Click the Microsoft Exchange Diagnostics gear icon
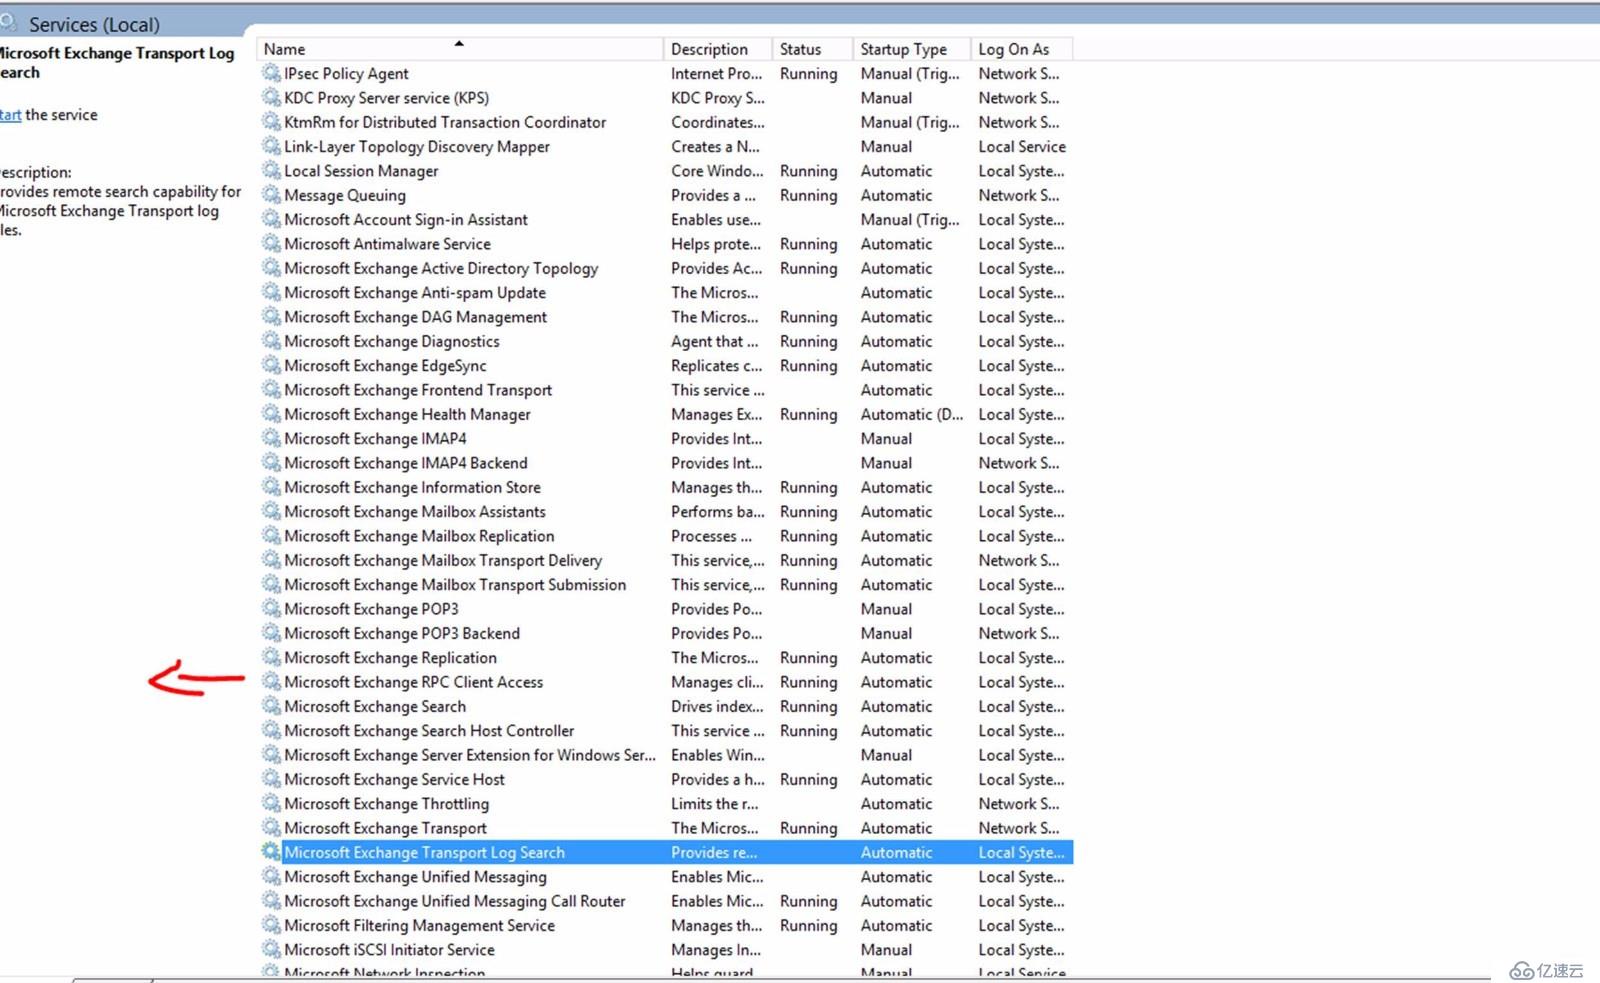Screen dimensions: 1600x983 (271, 340)
